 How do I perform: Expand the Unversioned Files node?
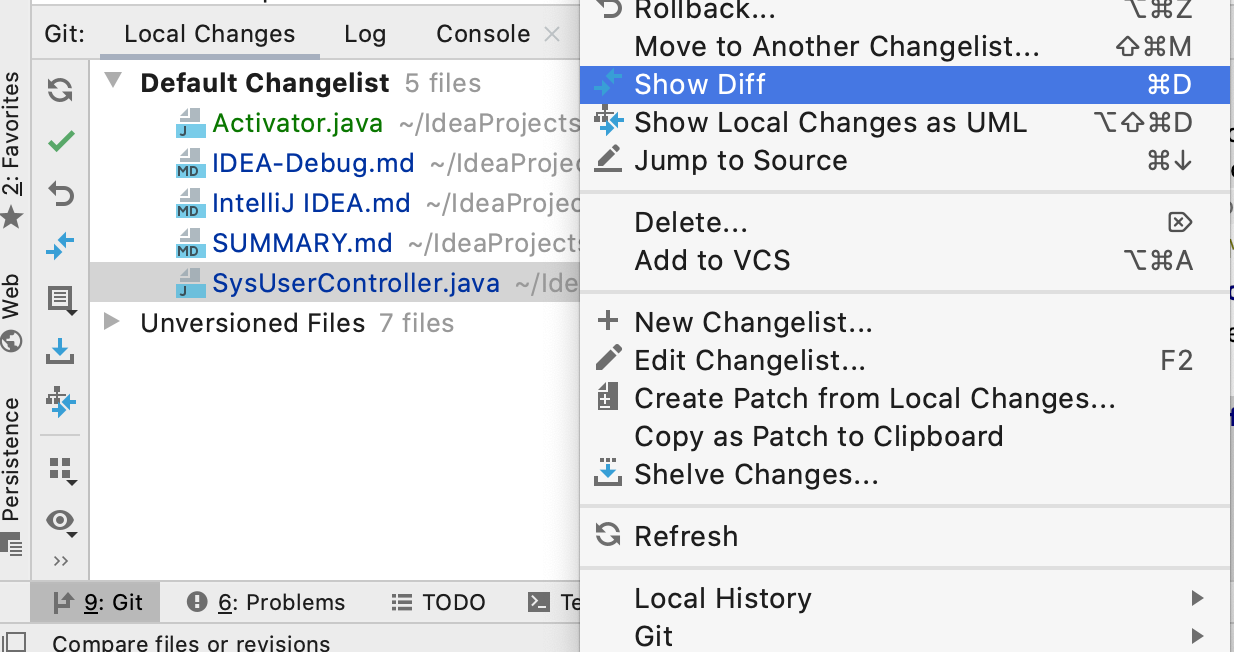[x=113, y=322]
